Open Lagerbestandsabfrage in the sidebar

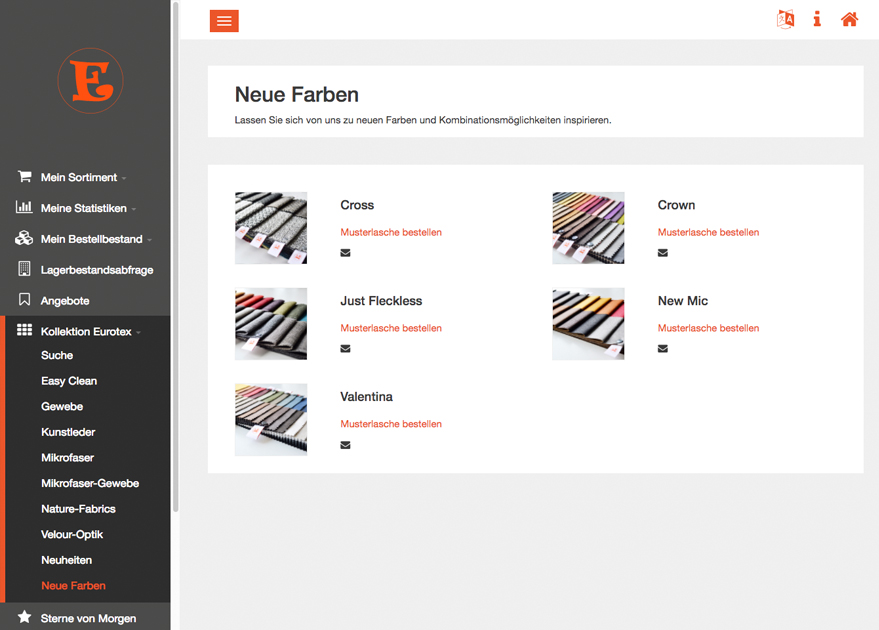96,270
